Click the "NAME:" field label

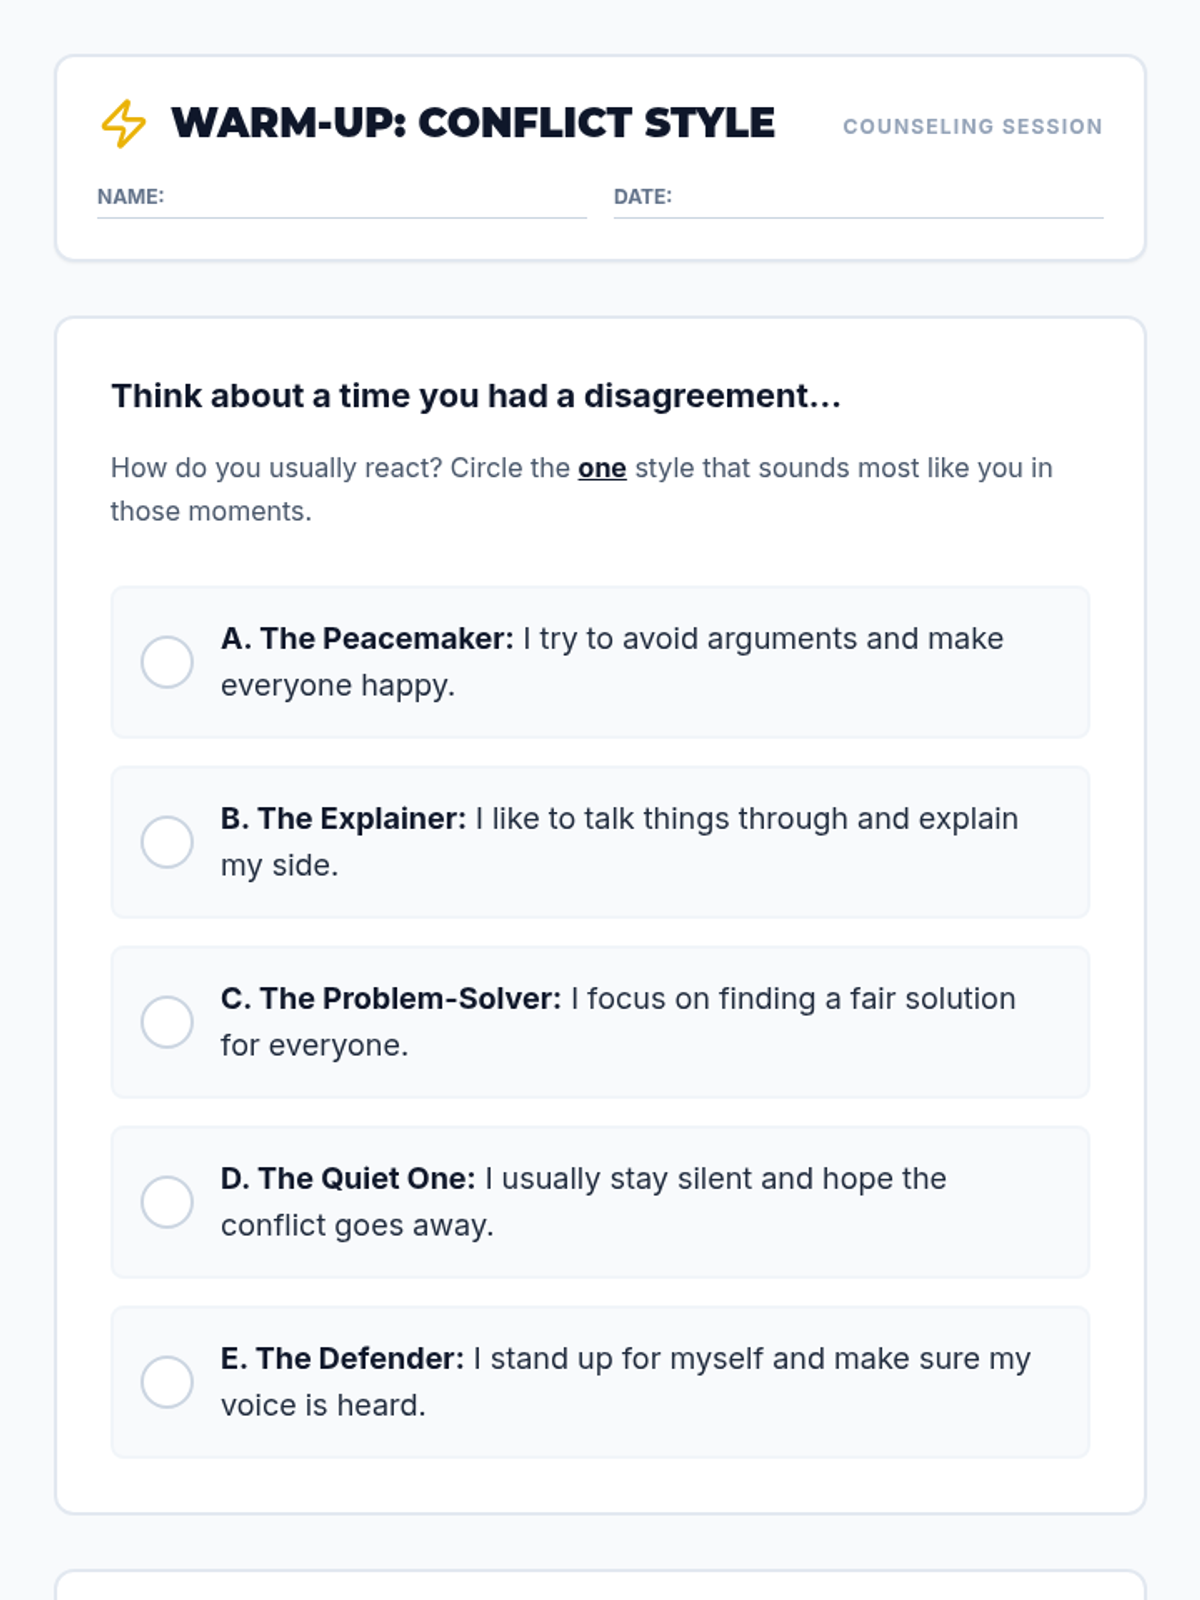pos(131,197)
